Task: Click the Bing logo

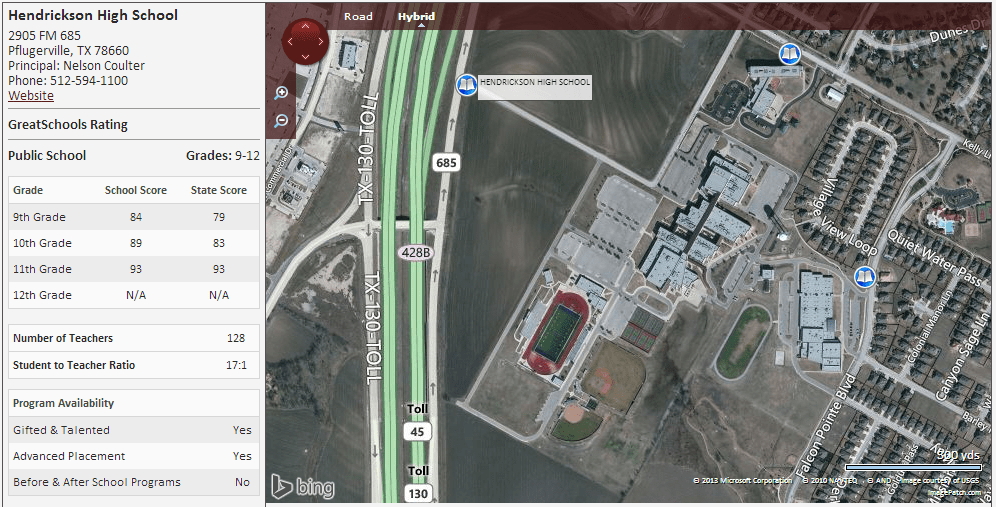Action: click(303, 487)
